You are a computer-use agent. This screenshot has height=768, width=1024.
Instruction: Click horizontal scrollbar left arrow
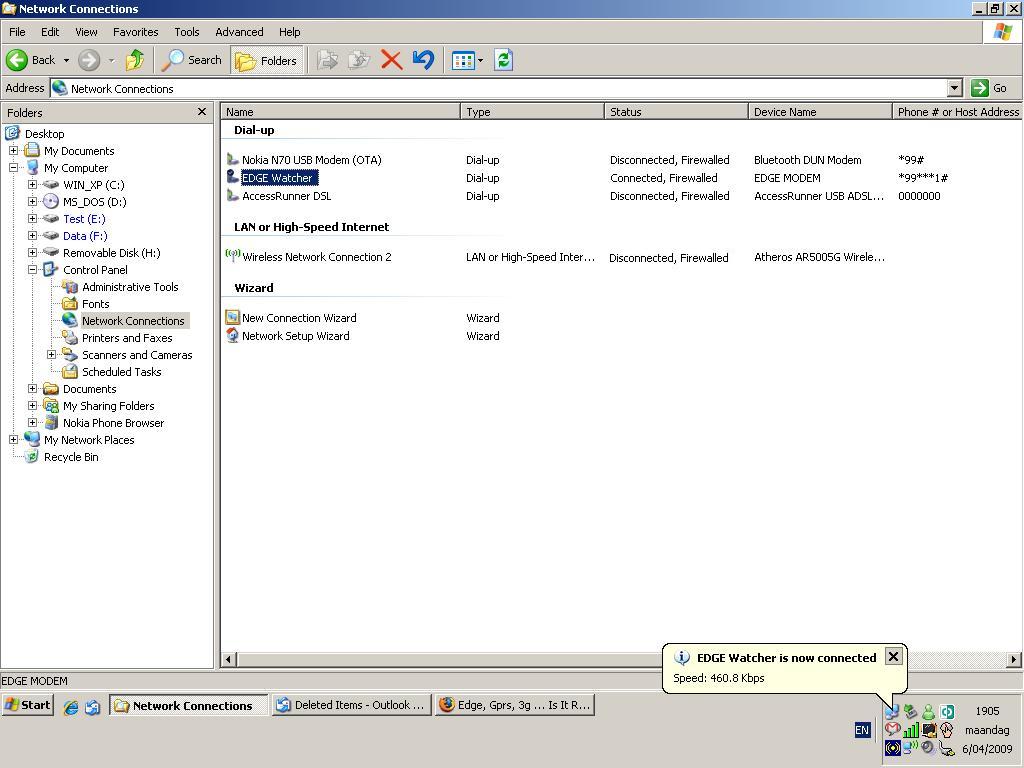pyautogui.click(x=228, y=660)
